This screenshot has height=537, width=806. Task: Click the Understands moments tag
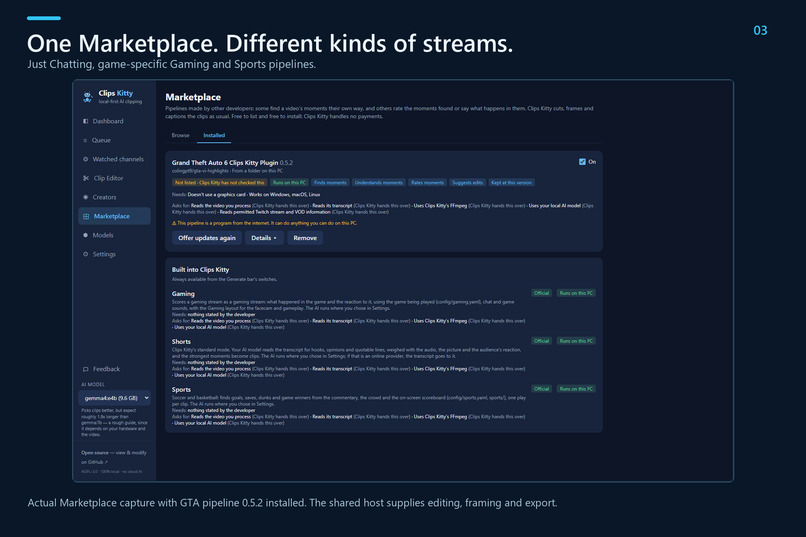[x=378, y=183]
